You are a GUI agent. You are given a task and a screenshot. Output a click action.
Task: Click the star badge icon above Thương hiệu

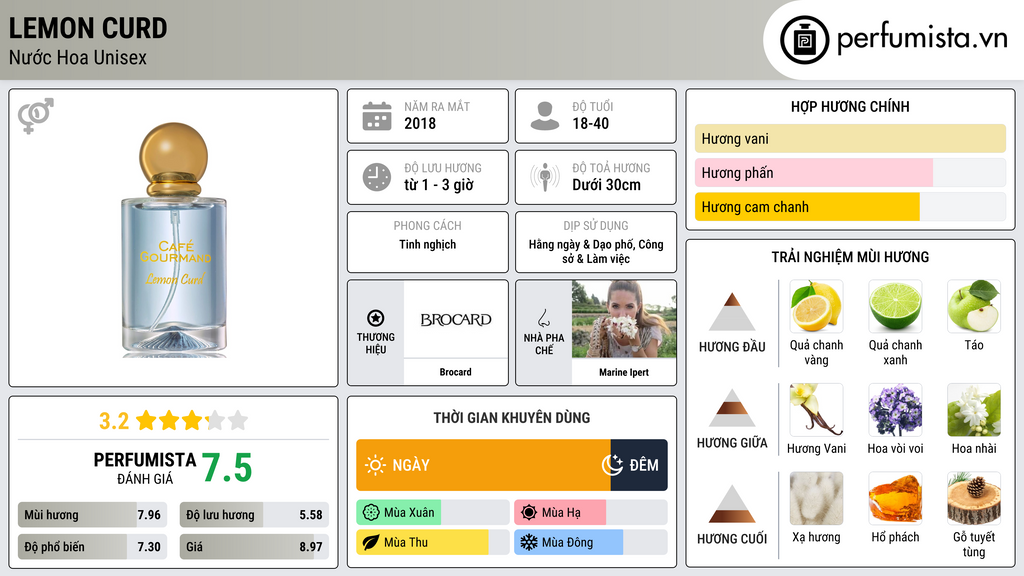376,318
